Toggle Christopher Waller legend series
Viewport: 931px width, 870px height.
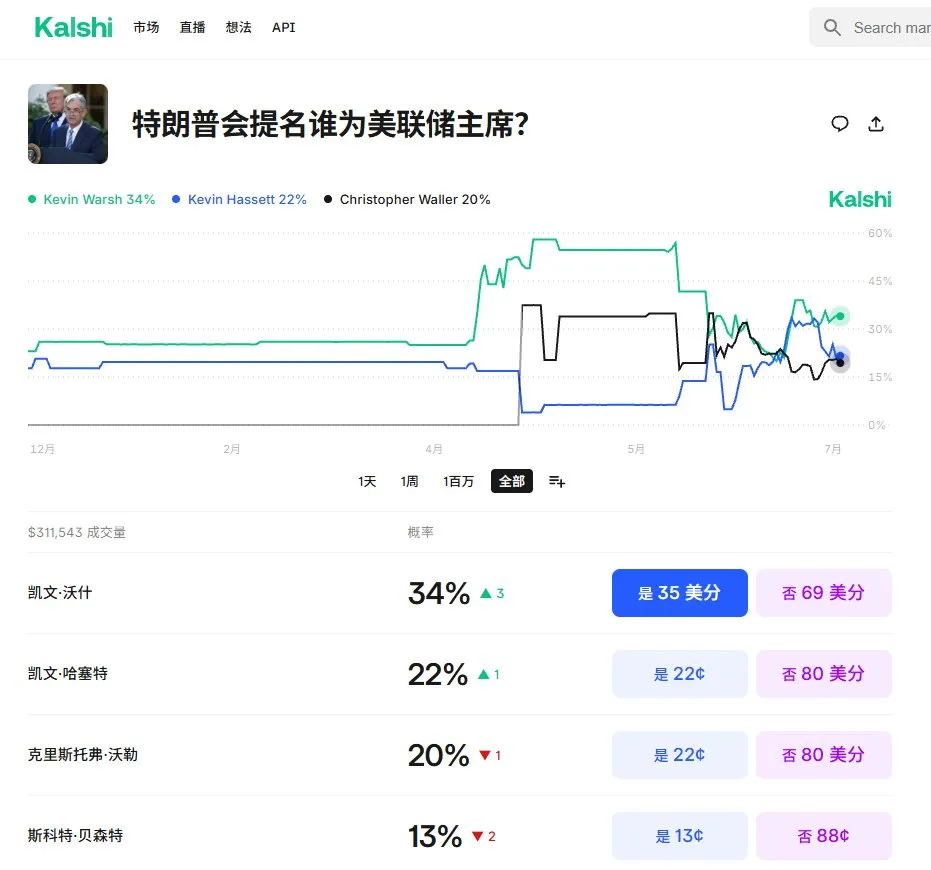[407, 200]
